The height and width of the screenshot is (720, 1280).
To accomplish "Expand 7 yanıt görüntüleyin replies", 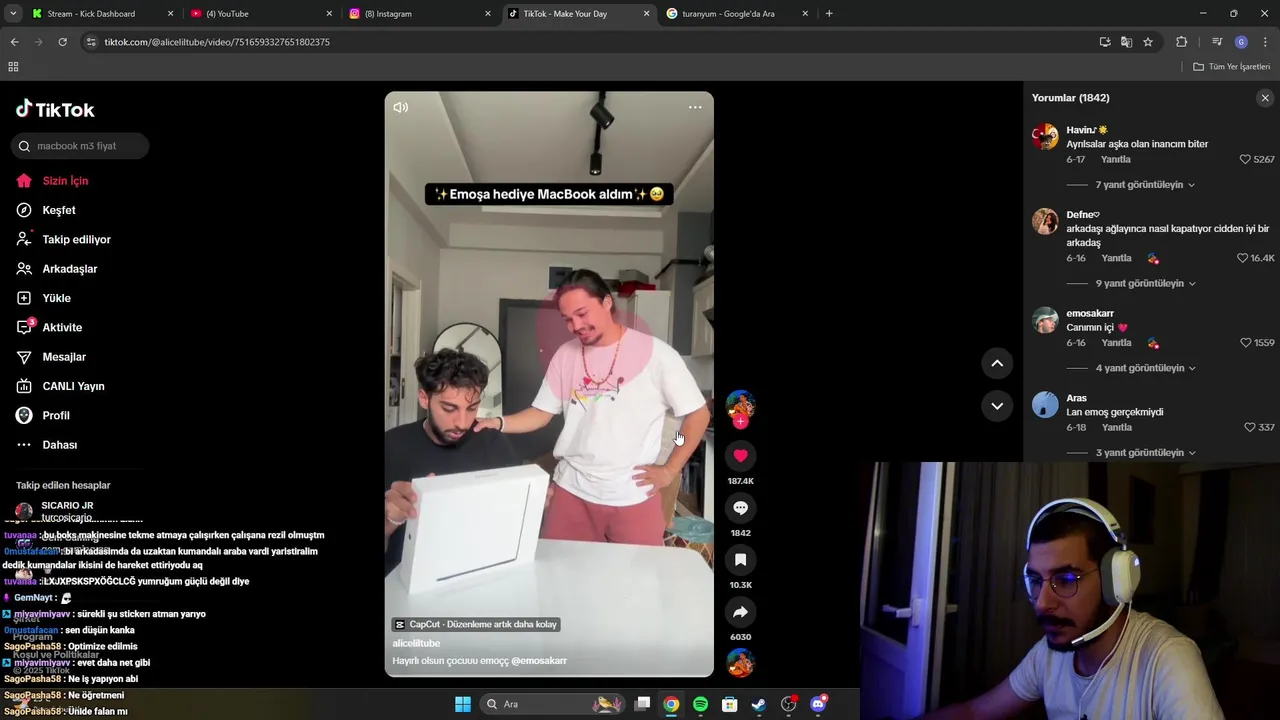I will pyautogui.click(x=1145, y=185).
